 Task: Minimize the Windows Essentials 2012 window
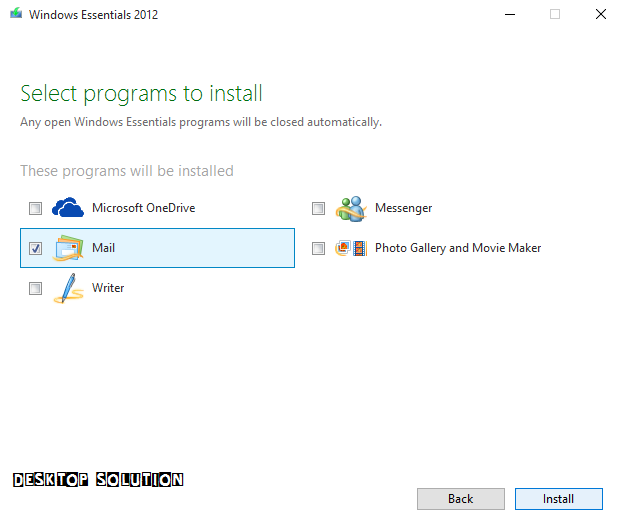click(510, 14)
